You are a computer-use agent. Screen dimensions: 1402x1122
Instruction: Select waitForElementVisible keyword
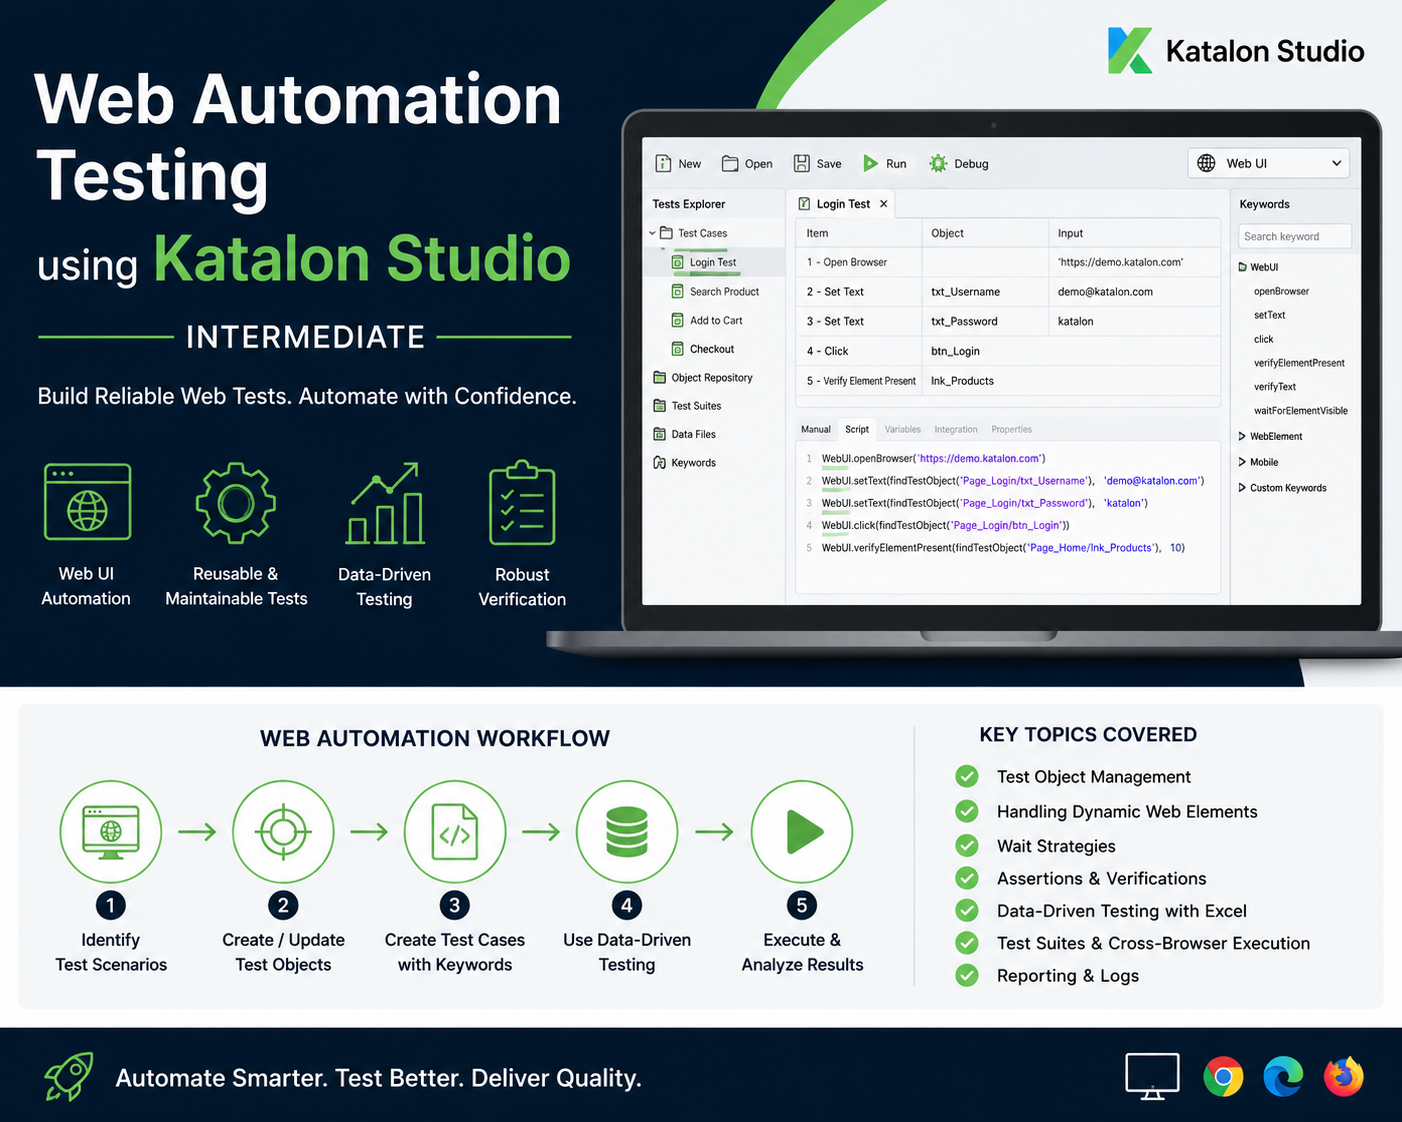coord(1301,411)
